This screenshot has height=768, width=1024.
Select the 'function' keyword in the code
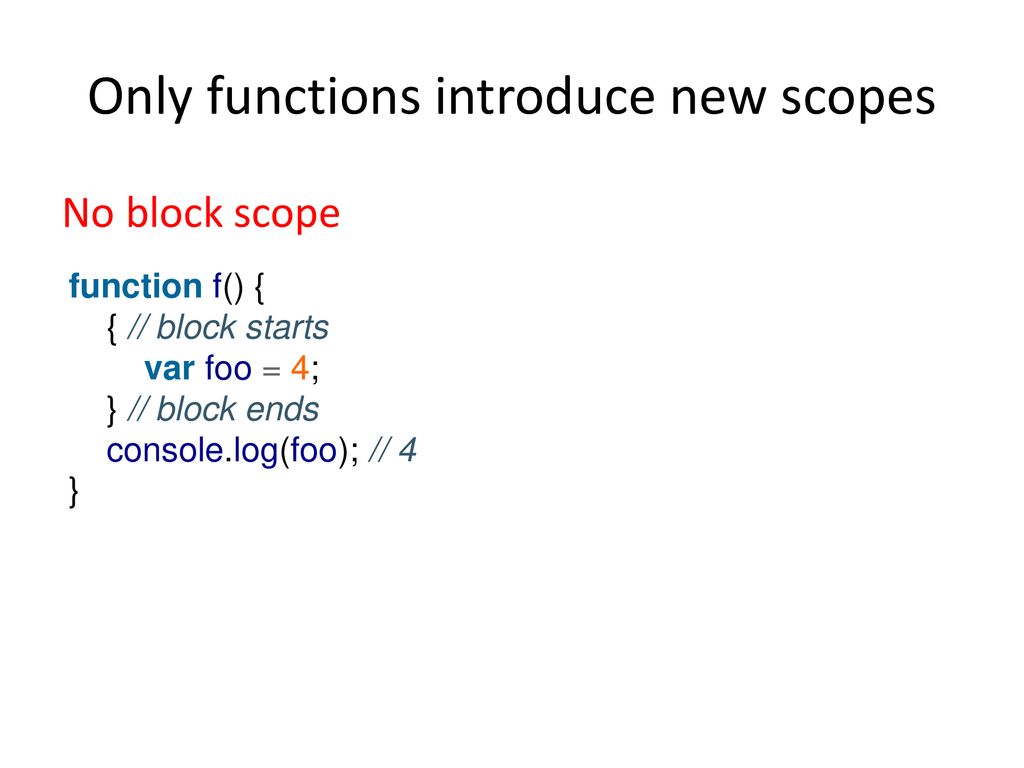[x=136, y=286]
